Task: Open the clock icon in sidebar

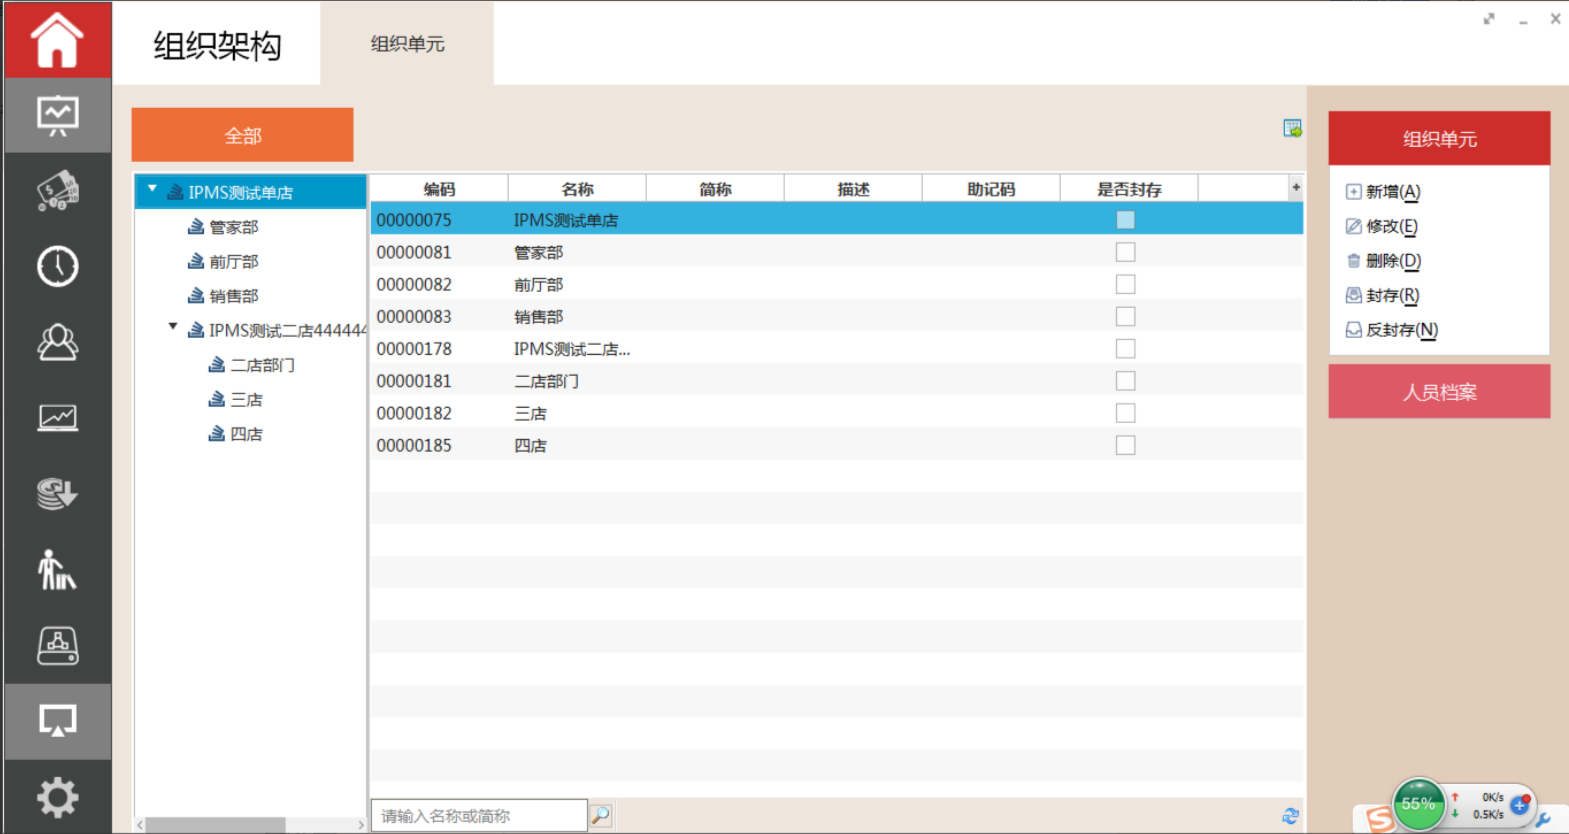Action: click(x=57, y=267)
